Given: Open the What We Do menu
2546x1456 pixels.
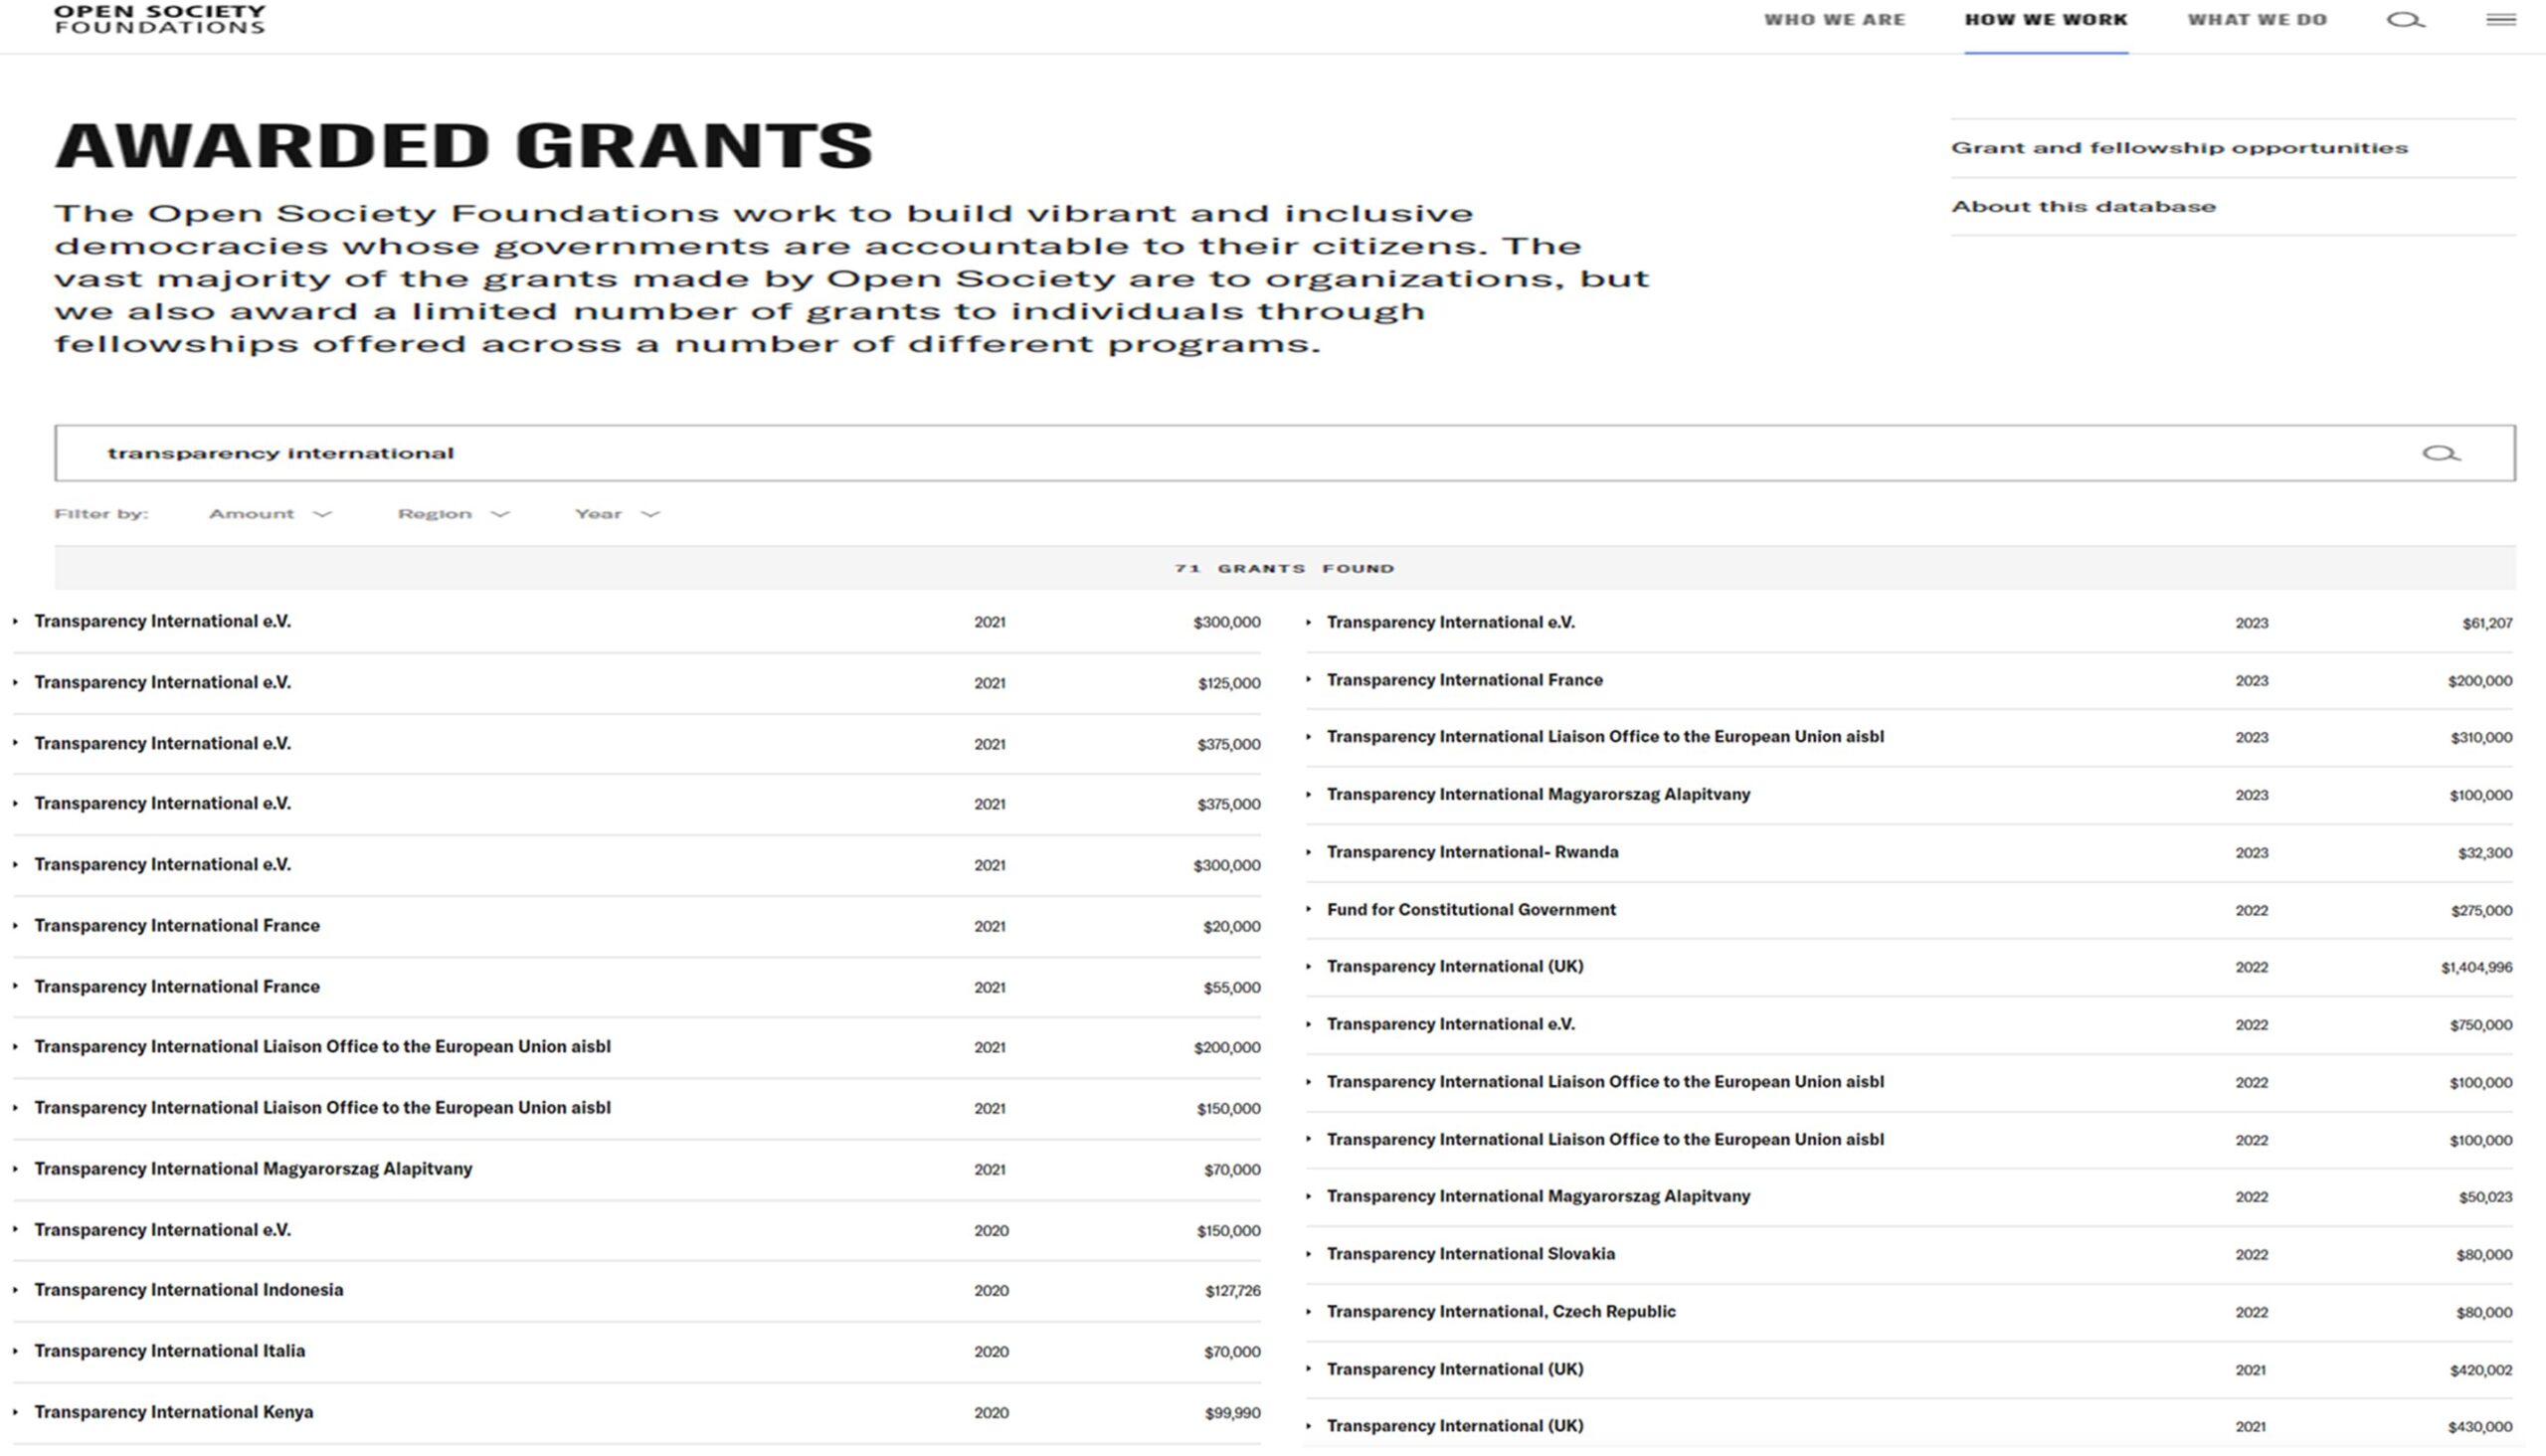Looking at the screenshot, I should (x=2257, y=20).
